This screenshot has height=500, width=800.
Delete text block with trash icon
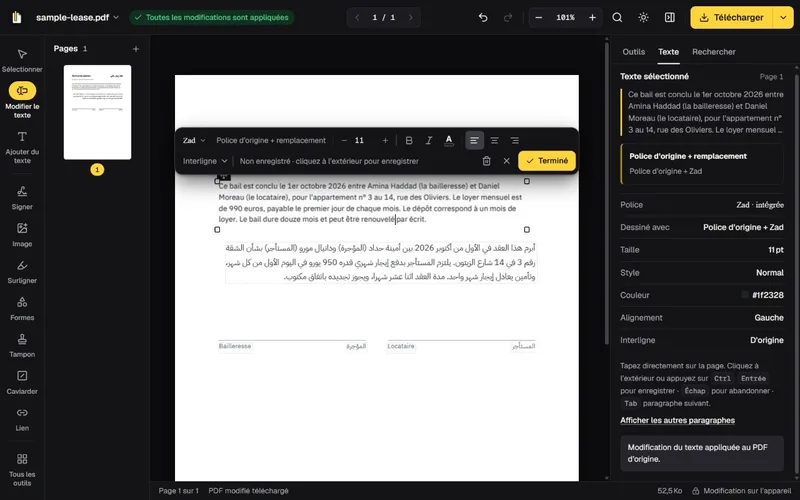pyautogui.click(x=486, y=161)
